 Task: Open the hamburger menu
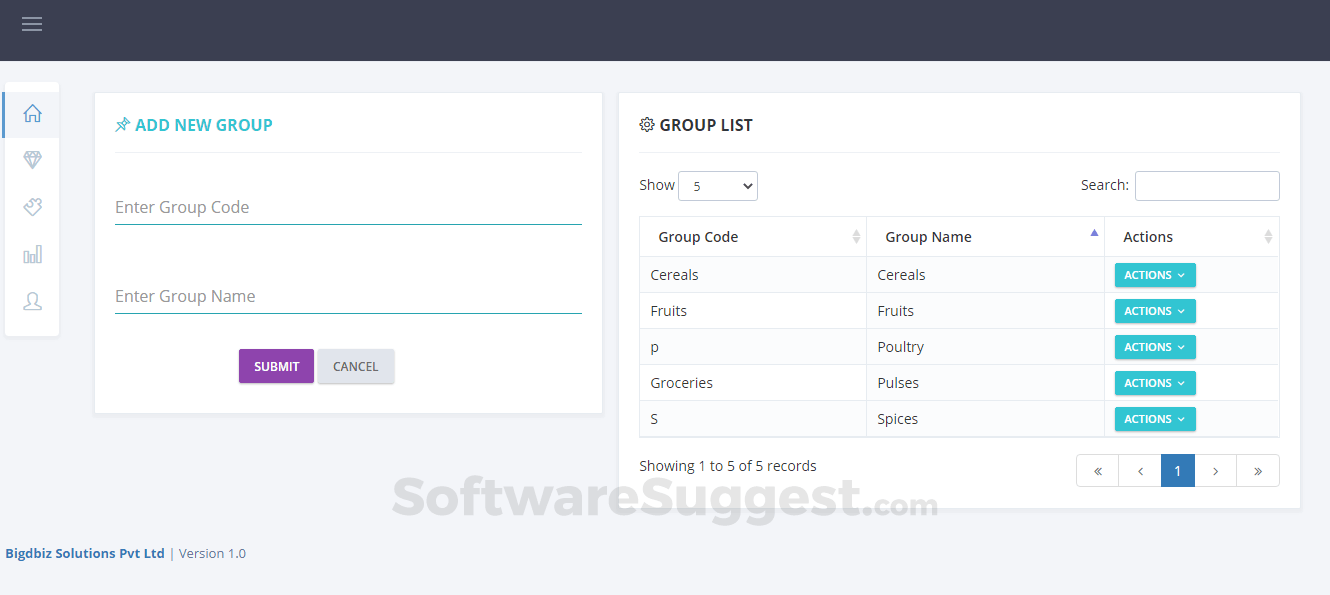32,24
